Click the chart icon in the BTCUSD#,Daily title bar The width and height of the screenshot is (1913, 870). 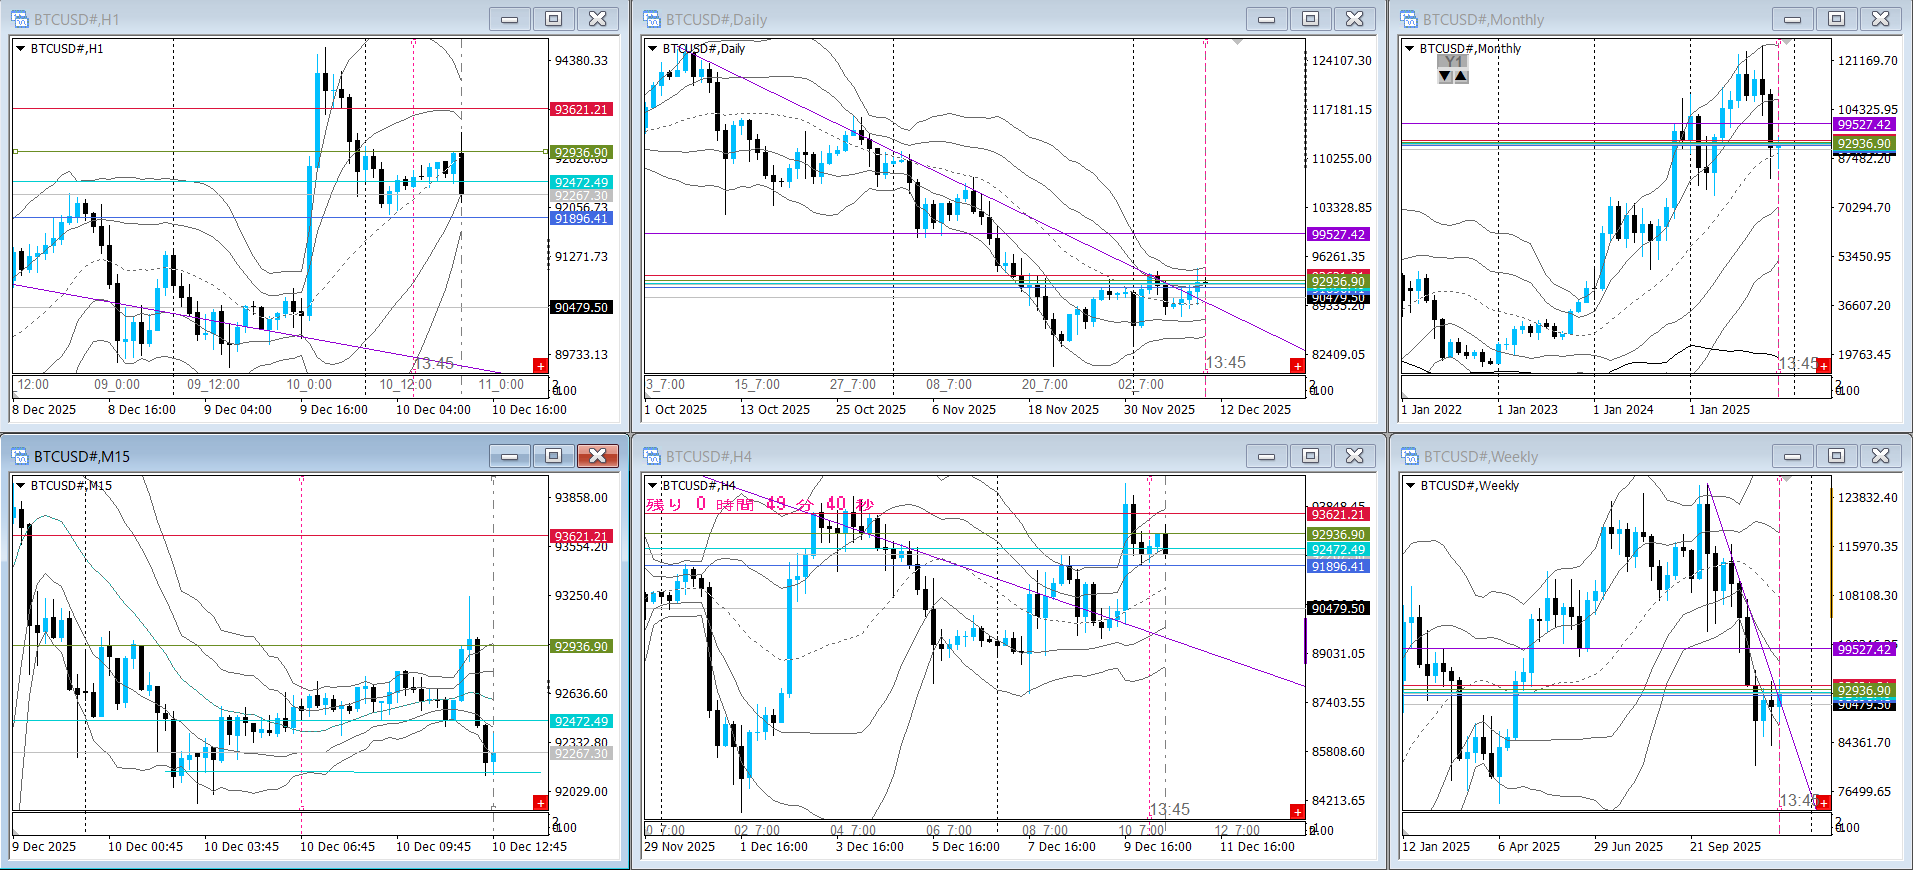click(x=652, y=19)
